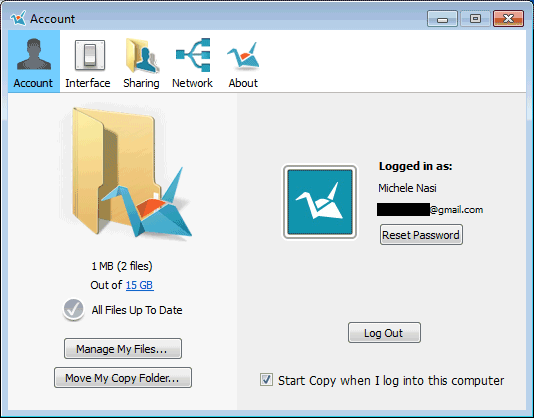Click the Reset Password button
The height and width of the screenshot is (418, 534).
click(421, 234)
